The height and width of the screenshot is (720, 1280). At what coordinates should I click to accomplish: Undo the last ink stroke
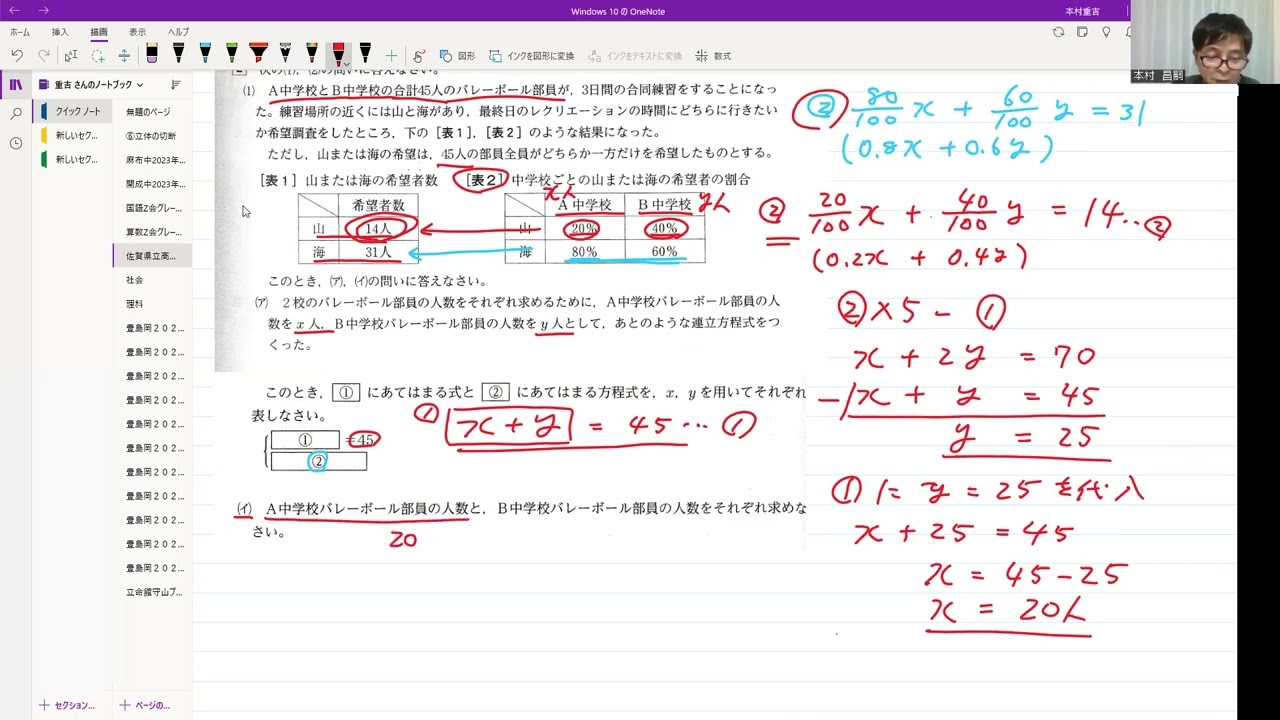coord(17,56)
